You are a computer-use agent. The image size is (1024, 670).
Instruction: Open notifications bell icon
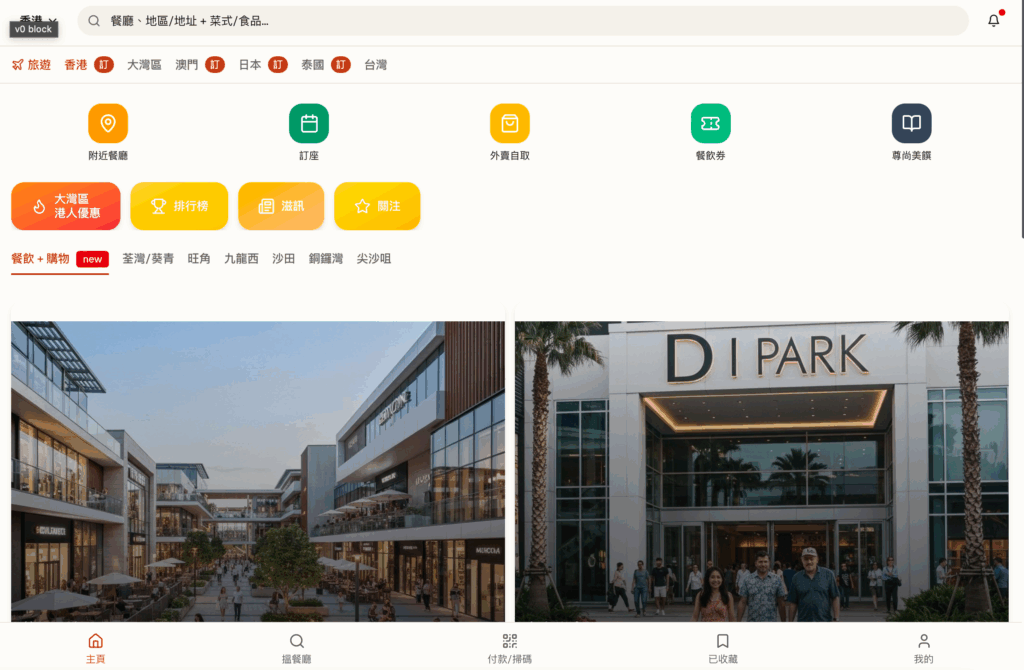(993, 21)
